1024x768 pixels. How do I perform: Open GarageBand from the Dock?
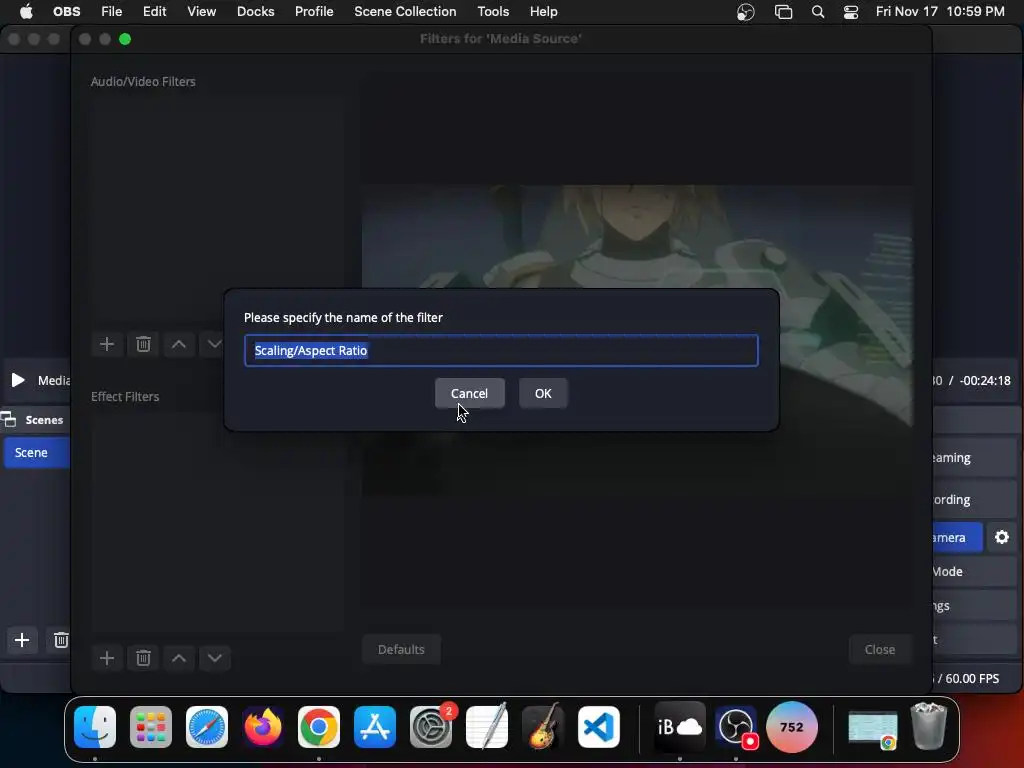pos(543,727)
